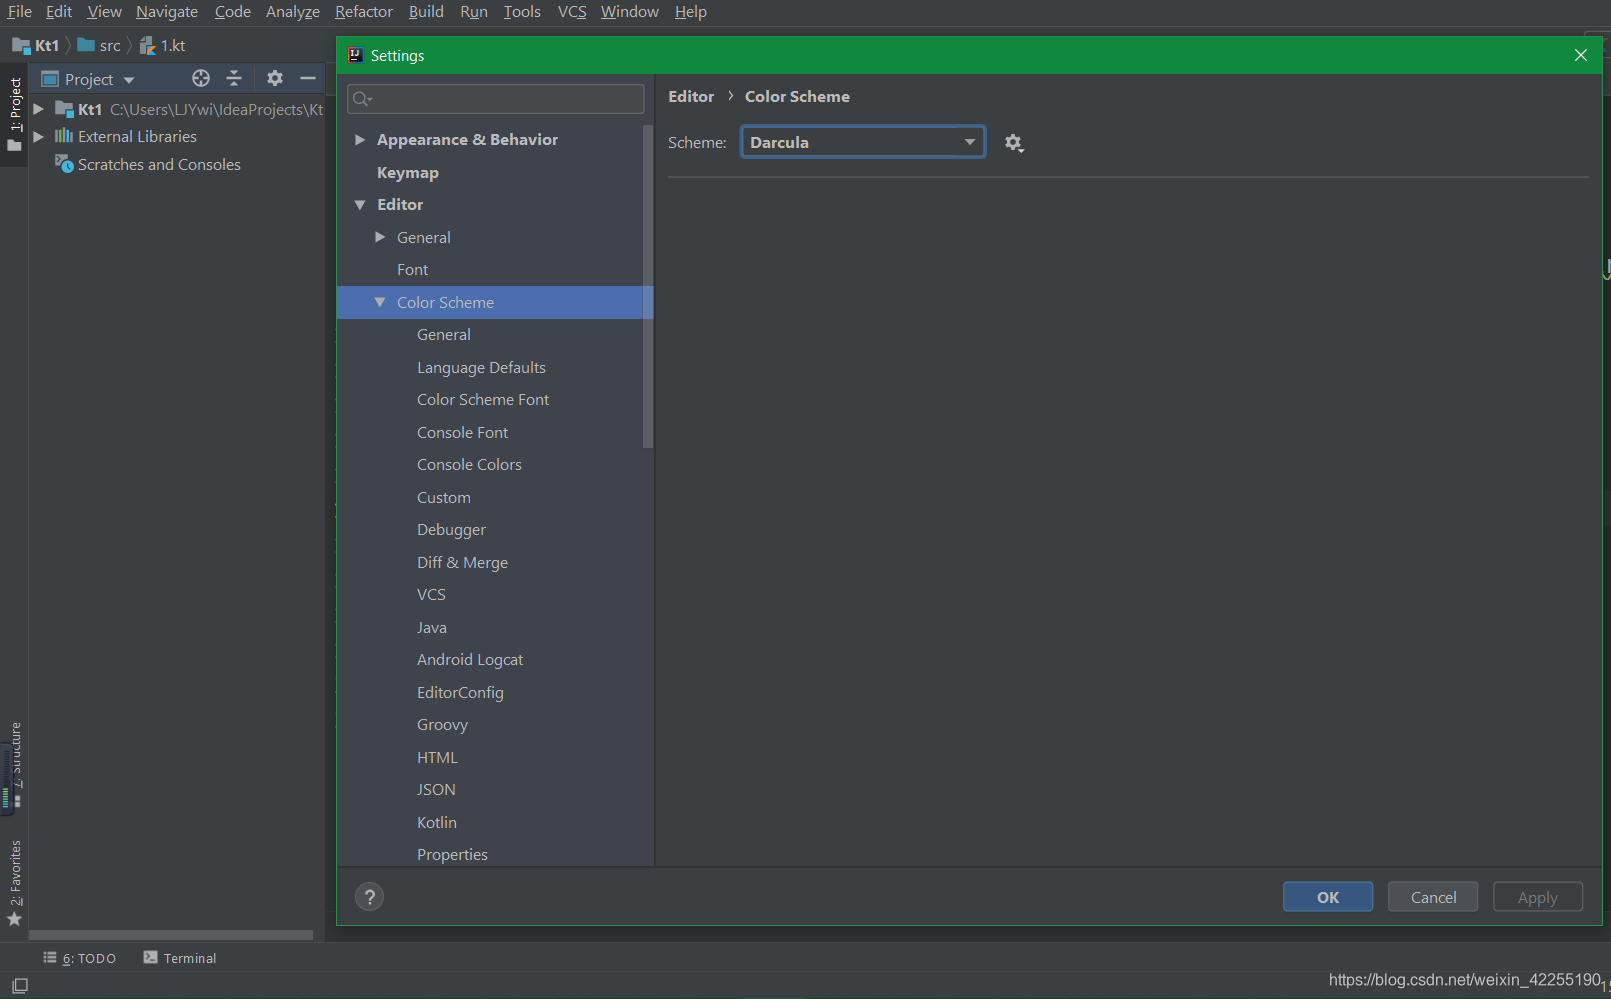Open Custom color scheme settings
The height and width of the screenshot is (999, 1611).
click(x=444, y=498)
